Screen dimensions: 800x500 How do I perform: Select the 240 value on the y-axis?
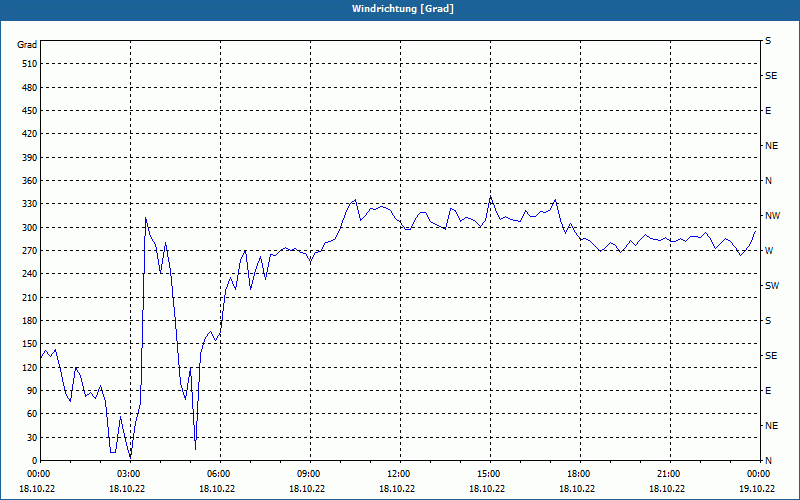pos(30,274)
